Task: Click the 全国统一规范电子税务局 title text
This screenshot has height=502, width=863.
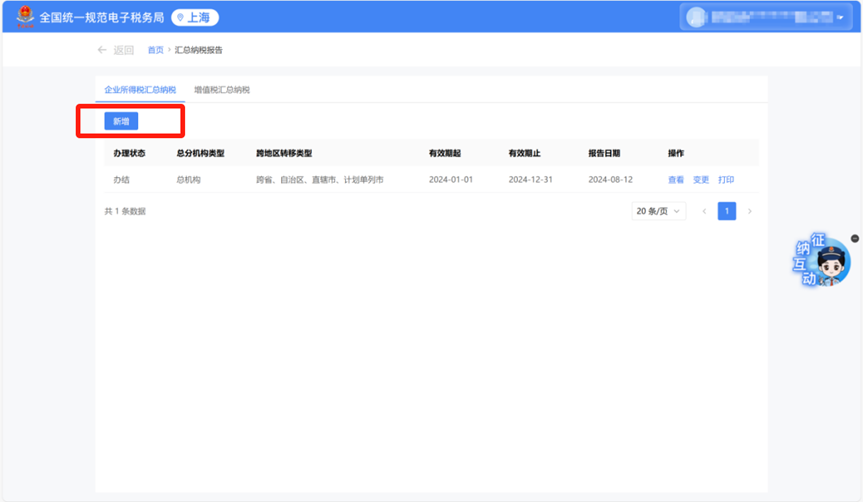Action: pyautogui.click(x=101, y=18)
